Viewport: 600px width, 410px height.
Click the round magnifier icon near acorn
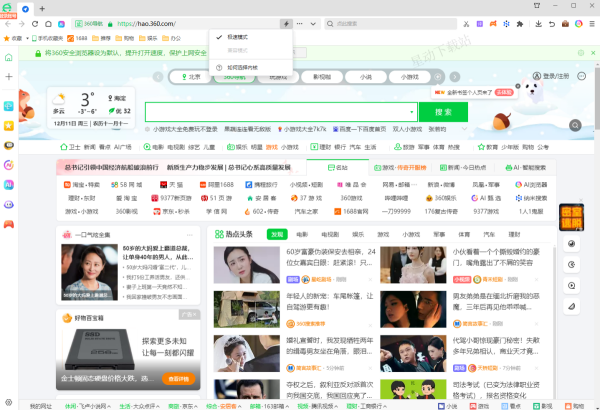pyautogui.click(x=575, y=125)
